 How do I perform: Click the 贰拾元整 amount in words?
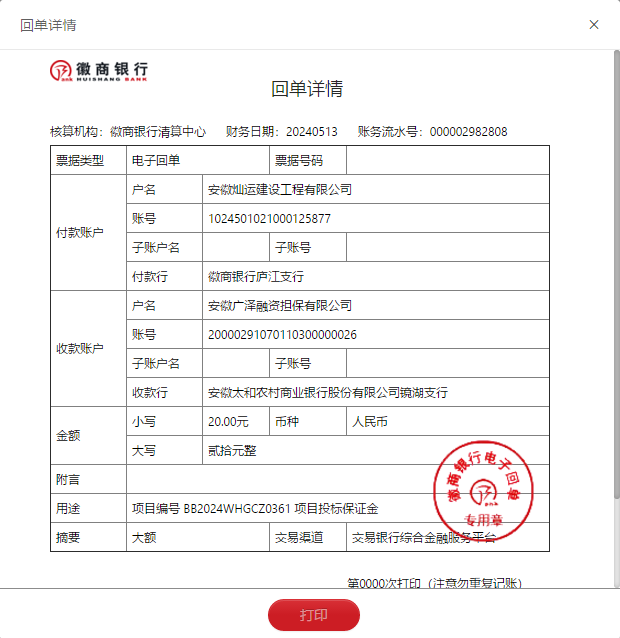click(232, 451)
